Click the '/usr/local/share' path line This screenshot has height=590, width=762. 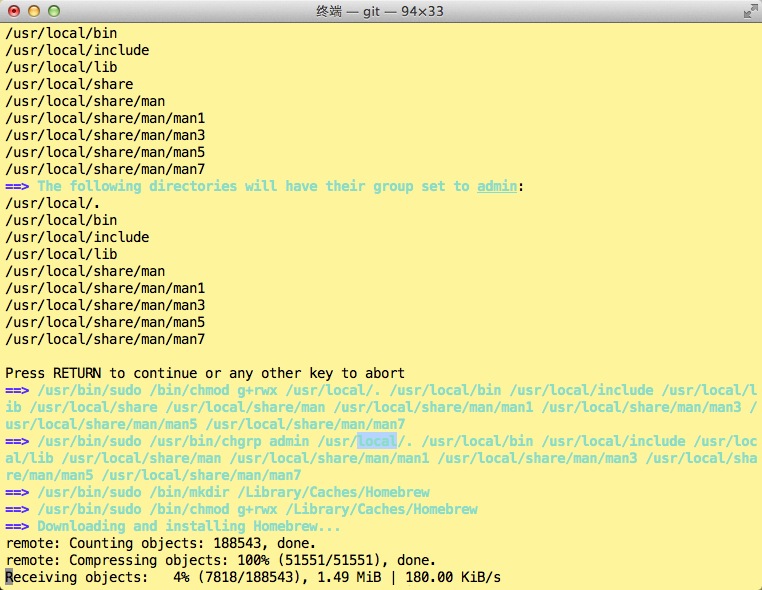(x=69, y=84)
